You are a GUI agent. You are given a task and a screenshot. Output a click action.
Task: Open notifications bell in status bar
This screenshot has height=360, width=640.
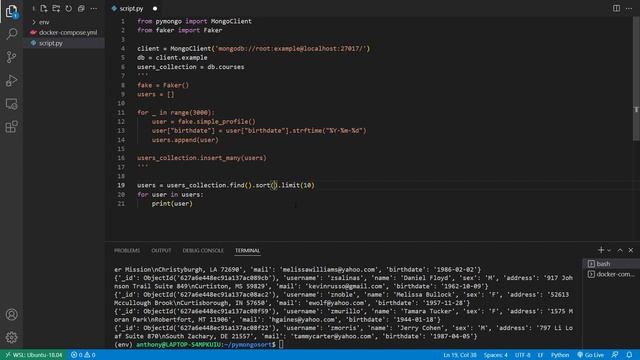point(629,355)
